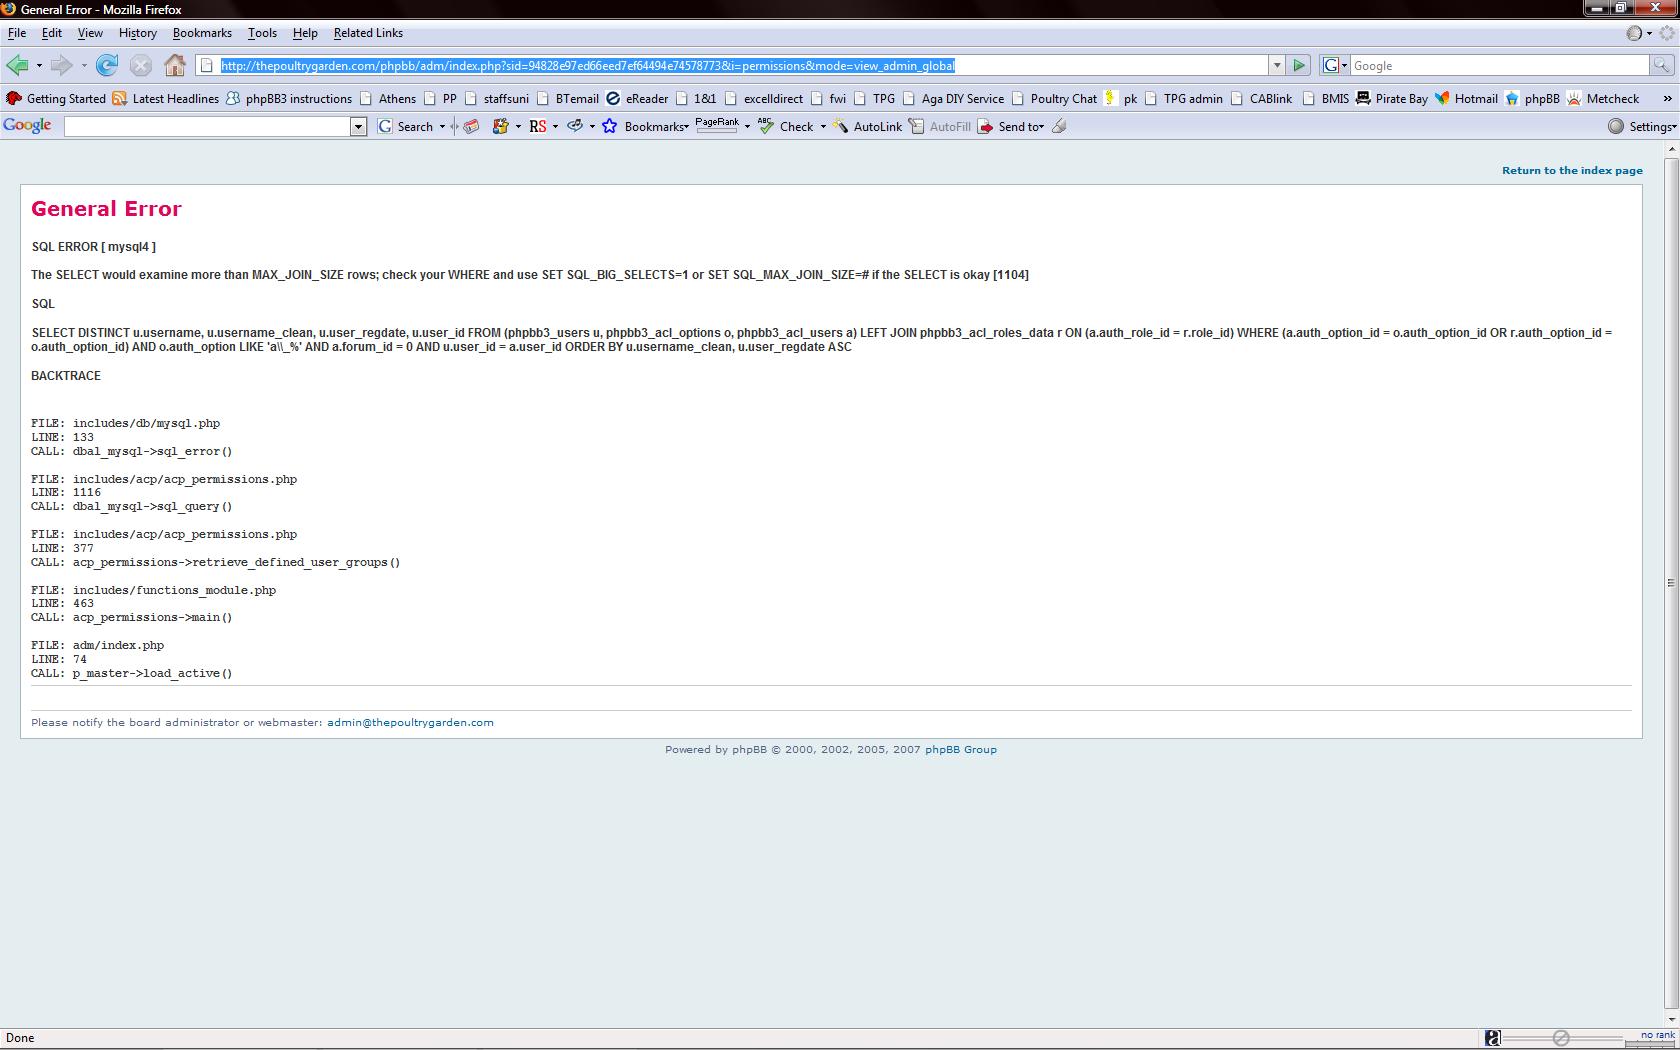Expand the address bar URL history dropdown
The width and height of the screenshot is (1680, 1050).
point(1277,66)
